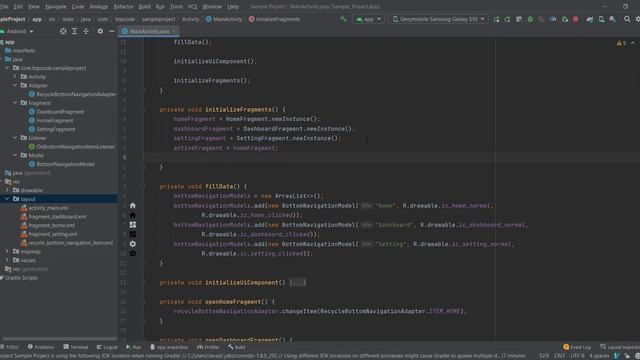Click MainActivity breadcrumb in navigation bar
This screenshot has height=360, width=640.
coord(224,19)
